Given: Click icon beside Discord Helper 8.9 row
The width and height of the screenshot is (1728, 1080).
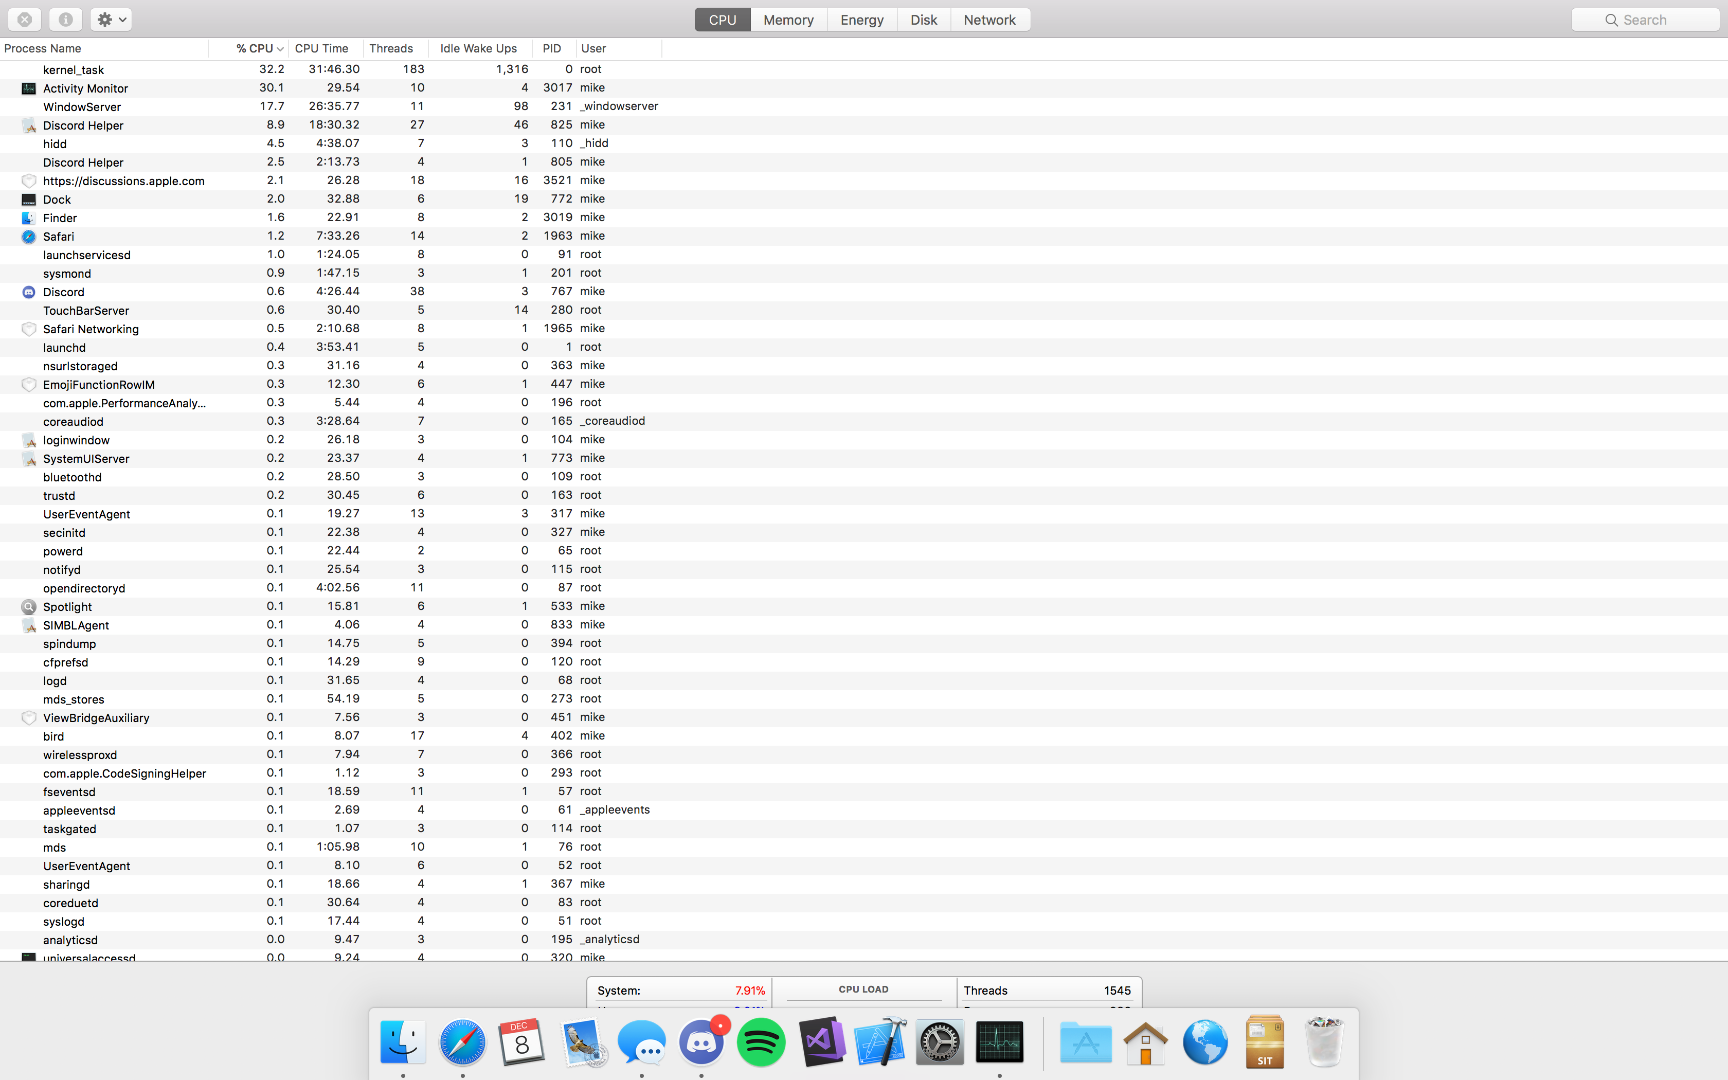Looking at the screenshot, I should (29, 125).
